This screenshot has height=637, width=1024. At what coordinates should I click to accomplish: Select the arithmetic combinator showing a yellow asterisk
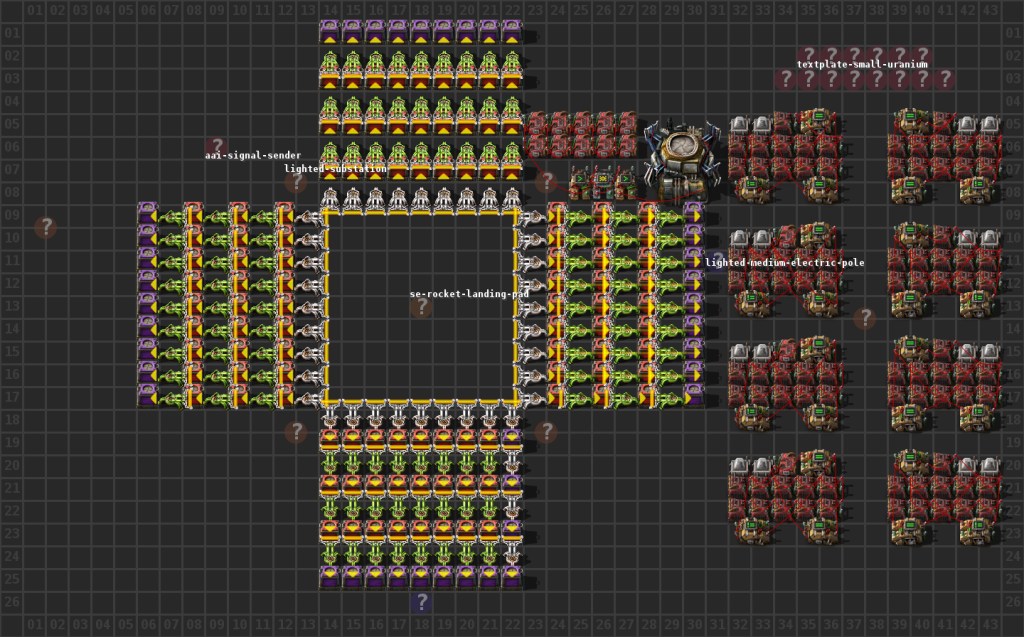pos(603,182)
